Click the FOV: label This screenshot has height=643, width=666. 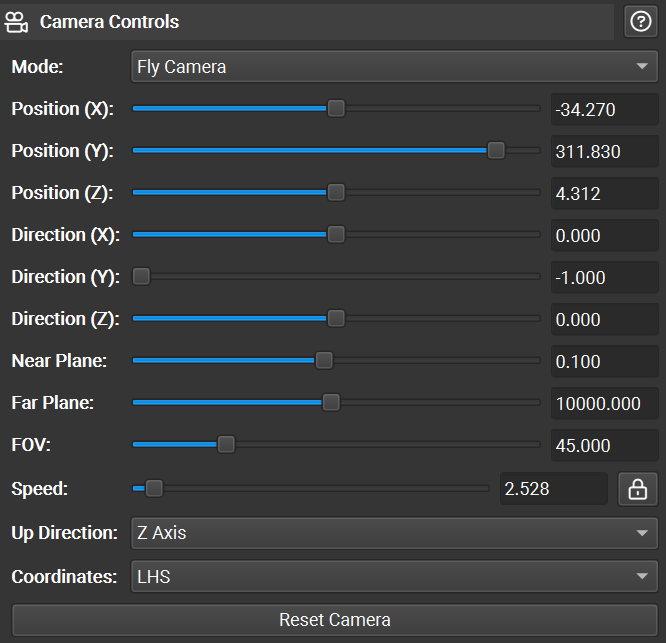pyautogui.click(x=31, y=445)
